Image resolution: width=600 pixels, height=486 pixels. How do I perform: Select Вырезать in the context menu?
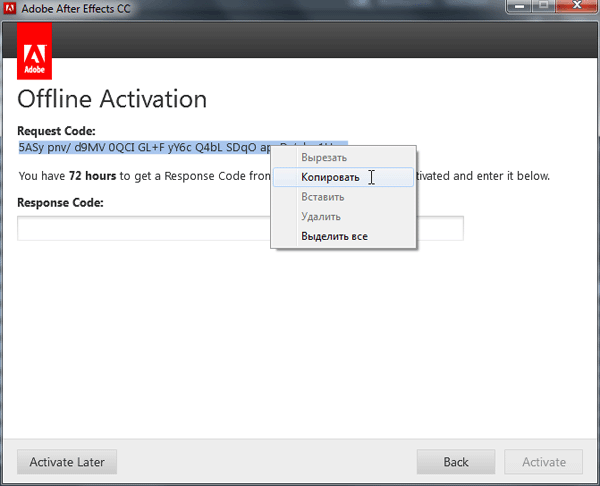click(343, 157)
